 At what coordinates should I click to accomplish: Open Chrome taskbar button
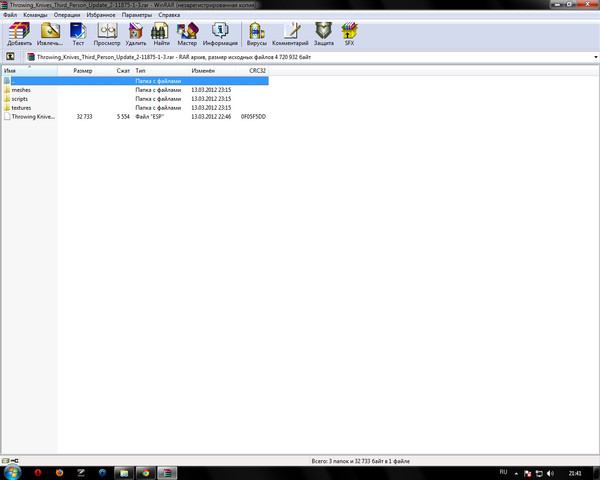coord(145,473)
